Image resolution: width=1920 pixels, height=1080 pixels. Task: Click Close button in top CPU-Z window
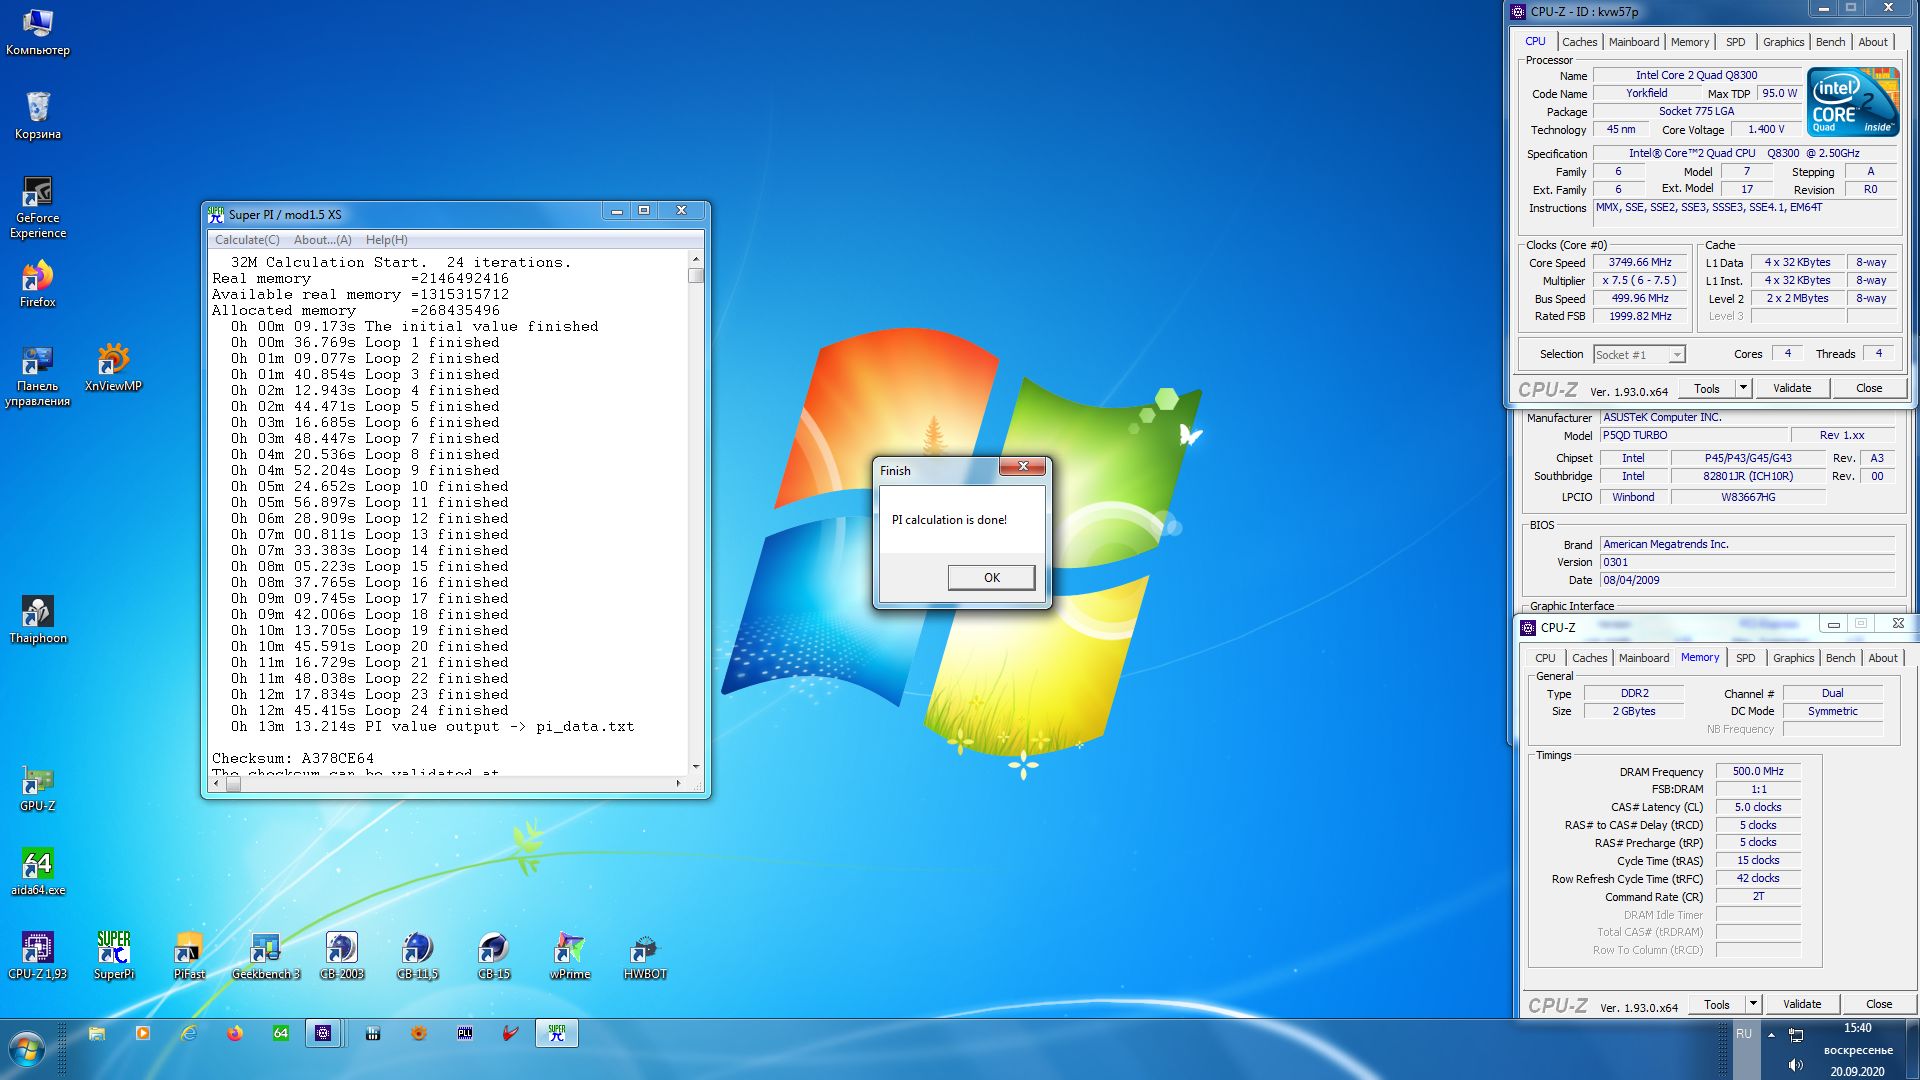(x=1869, y=388)
